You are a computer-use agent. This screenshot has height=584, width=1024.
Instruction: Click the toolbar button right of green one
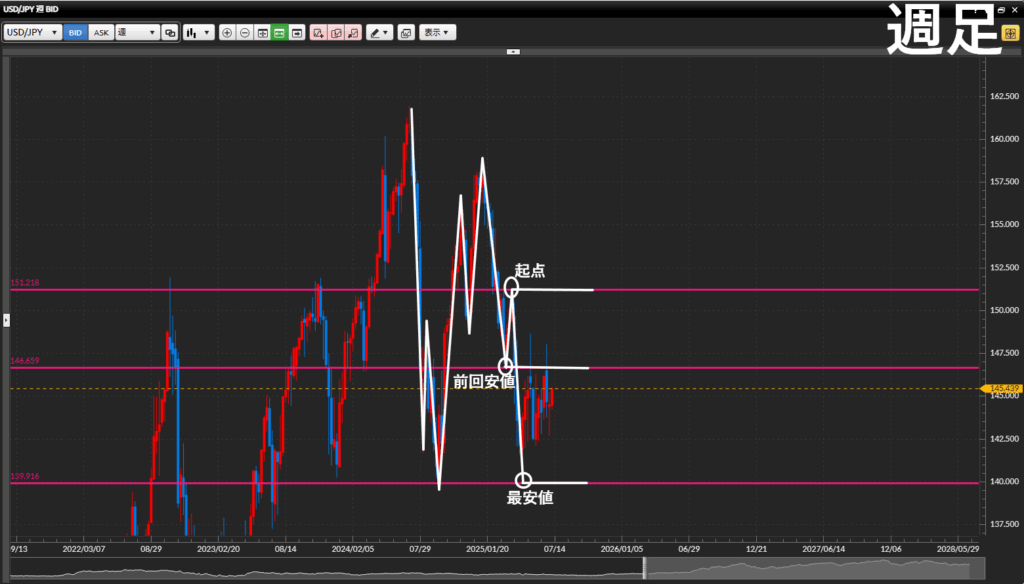coord(297,33)
